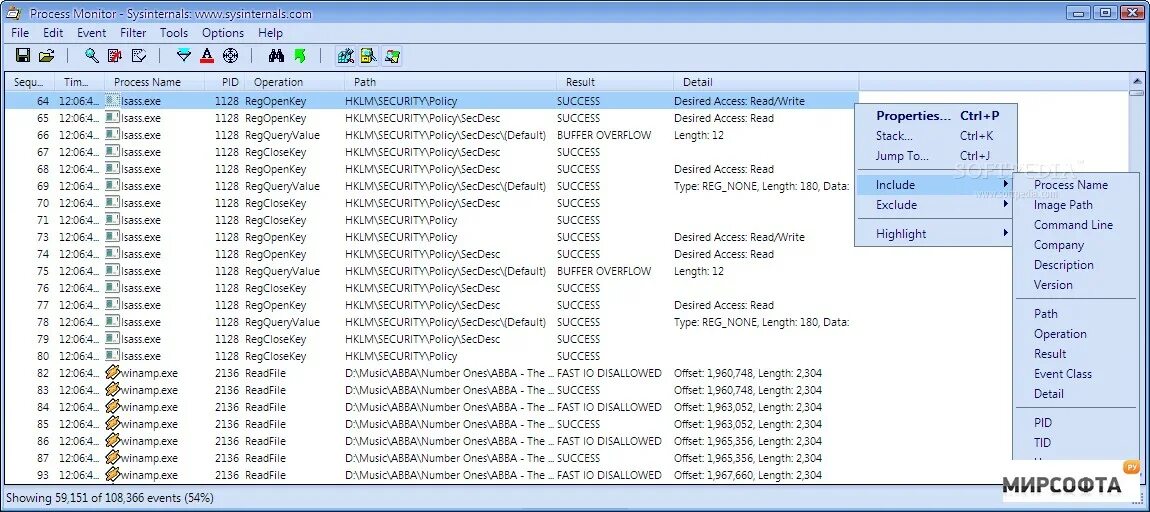
Task: Click the Save toolbar icon
Action: click(x=23, y=55)
